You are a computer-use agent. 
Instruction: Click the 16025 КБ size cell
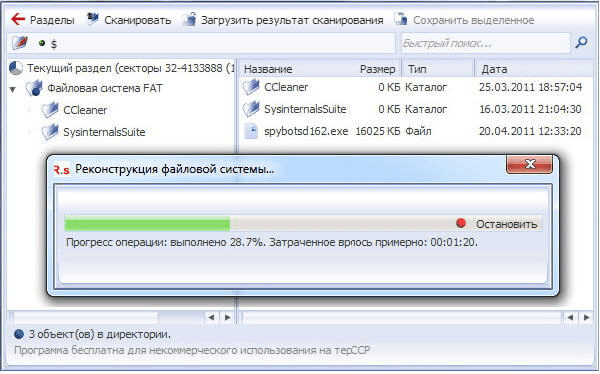click(x=378, y=131)
